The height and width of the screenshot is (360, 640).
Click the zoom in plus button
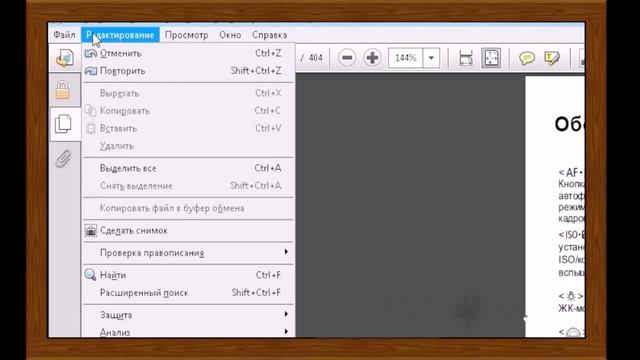click(x=372, y=58)
